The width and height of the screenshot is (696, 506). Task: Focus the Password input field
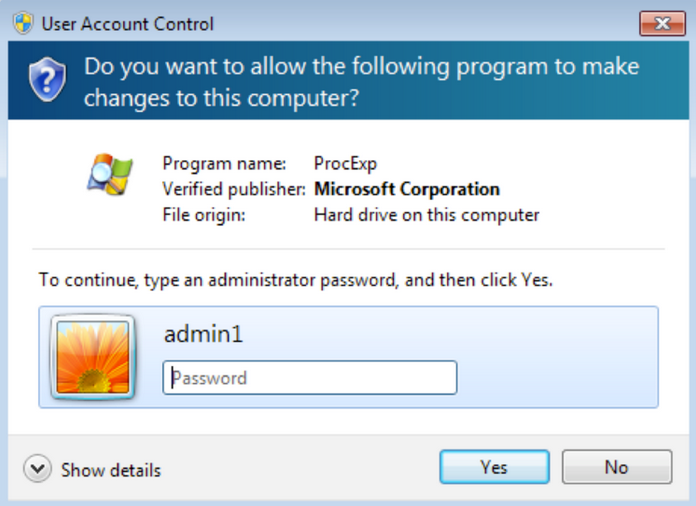pos(310,378)
